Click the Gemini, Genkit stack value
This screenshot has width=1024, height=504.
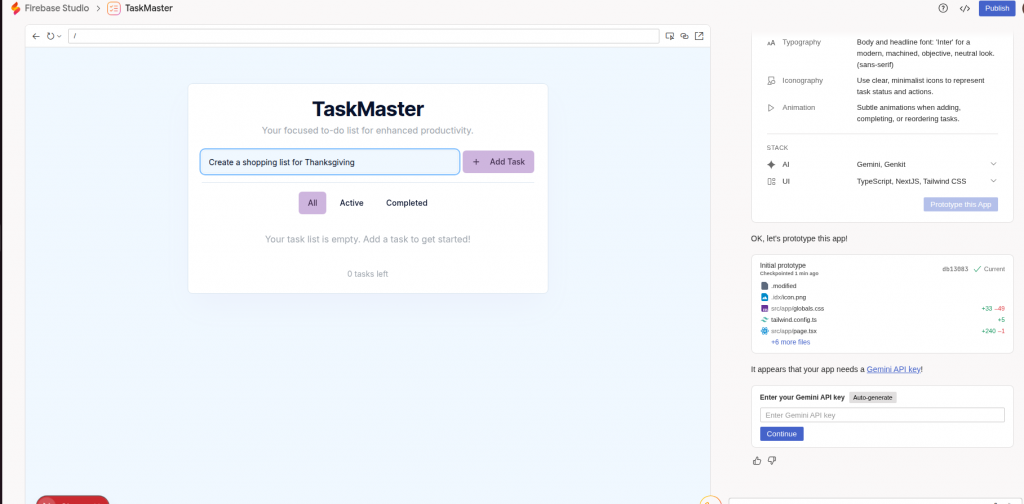pyautogui.click(x=881, y=165)
